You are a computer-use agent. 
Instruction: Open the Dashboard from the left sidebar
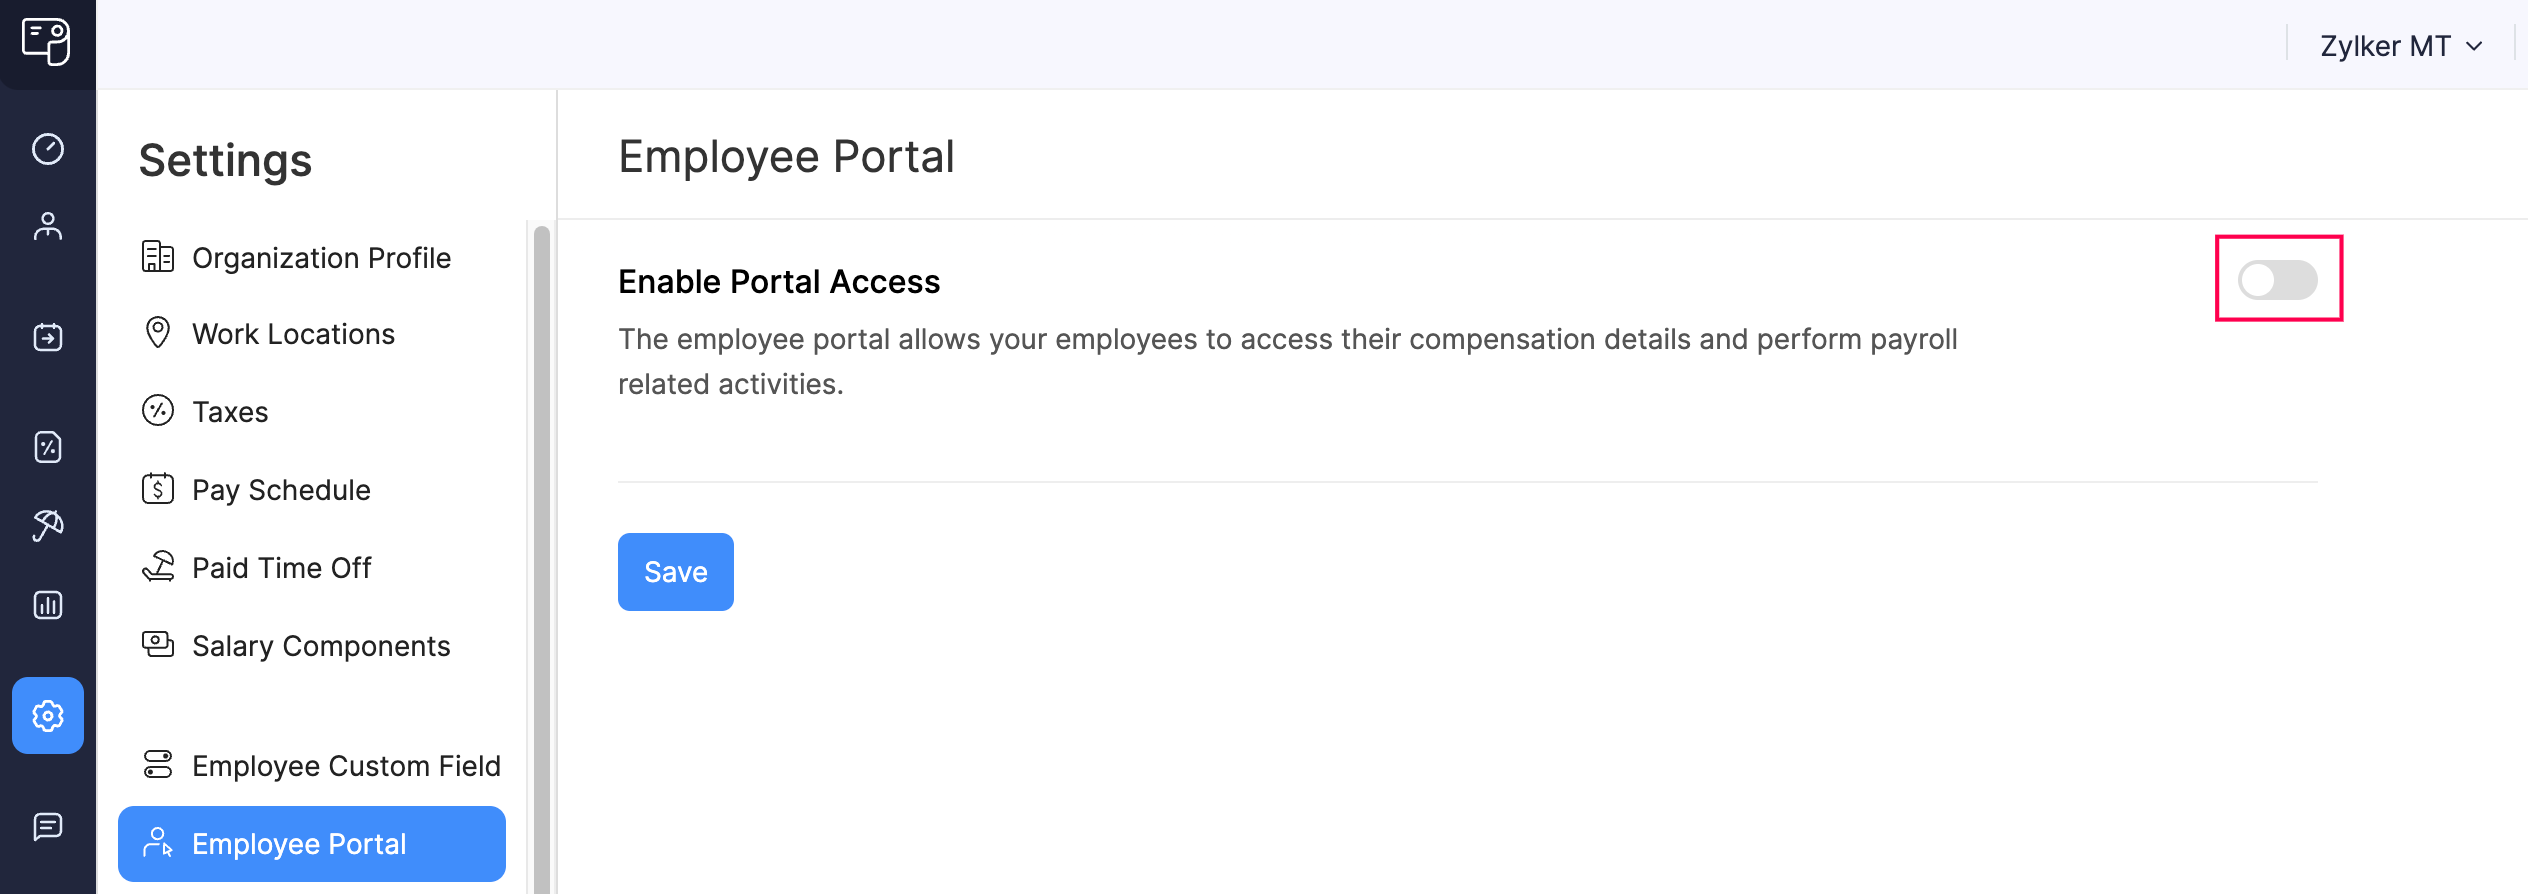coord(47,147)
